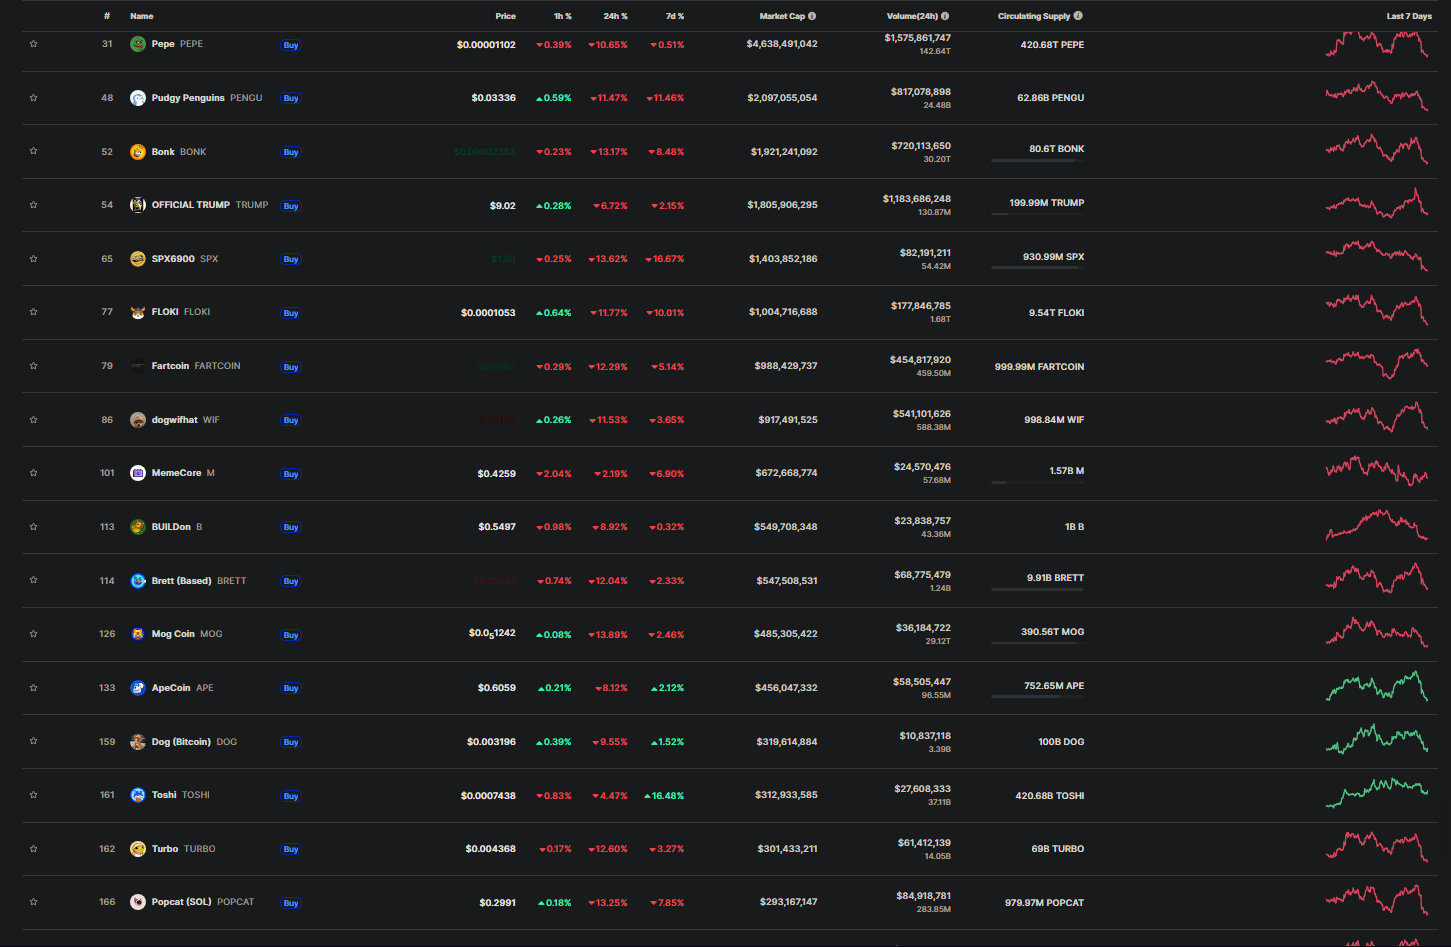Image resolution: width=1451 pixels, height=947 pixels.
Task: Toggle the Brett (Based) watchlist star
Action: 33,580
